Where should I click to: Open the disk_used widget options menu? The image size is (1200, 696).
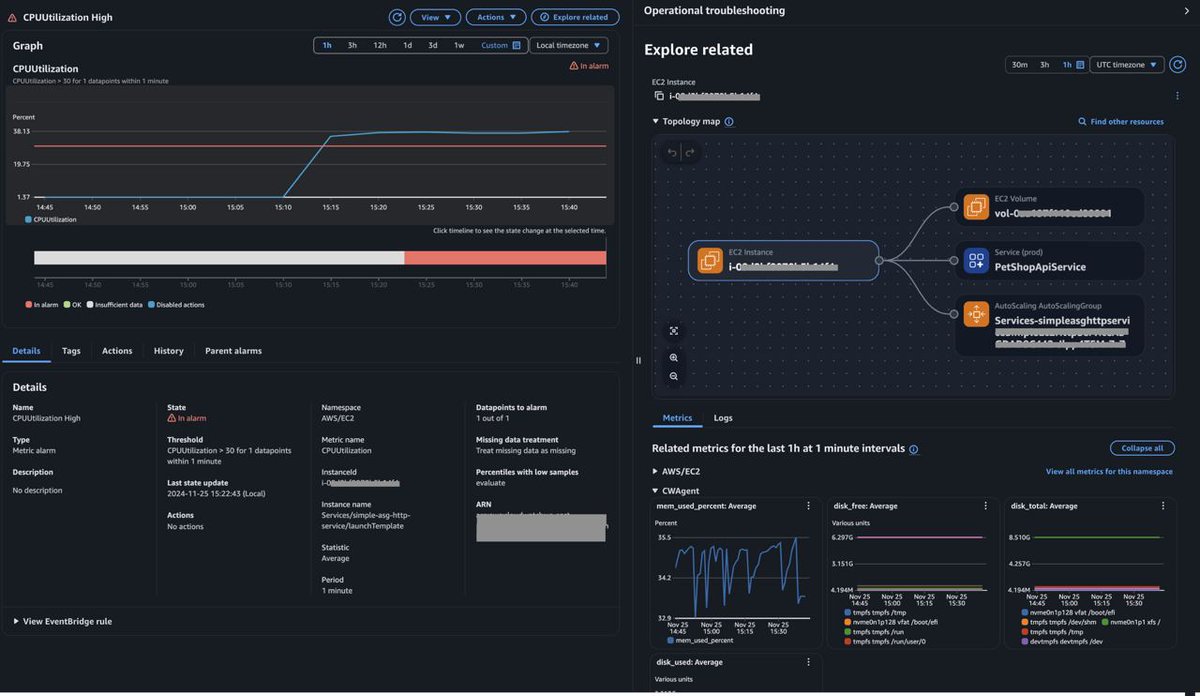coord(808,662)
